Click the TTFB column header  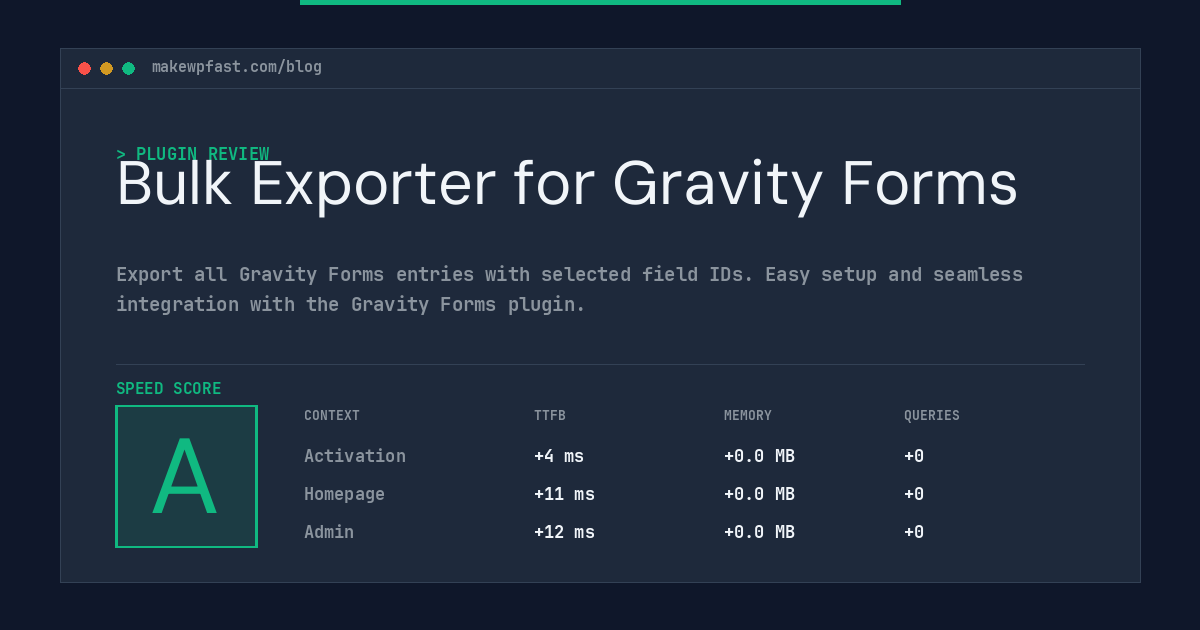coord(550,416)
